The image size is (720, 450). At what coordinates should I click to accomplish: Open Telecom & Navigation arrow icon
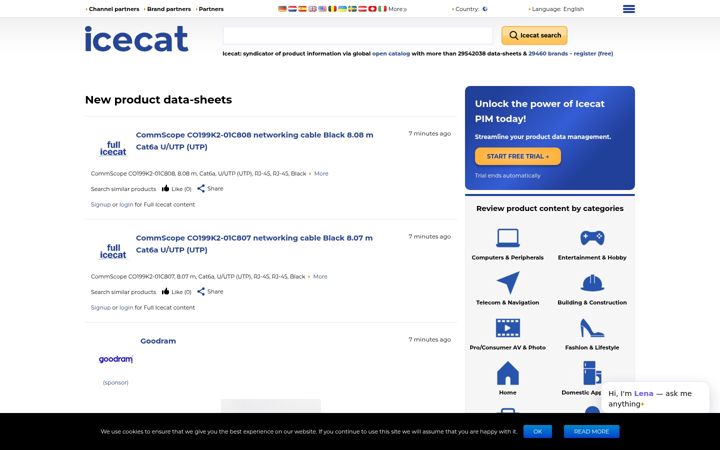pos(507,282)
